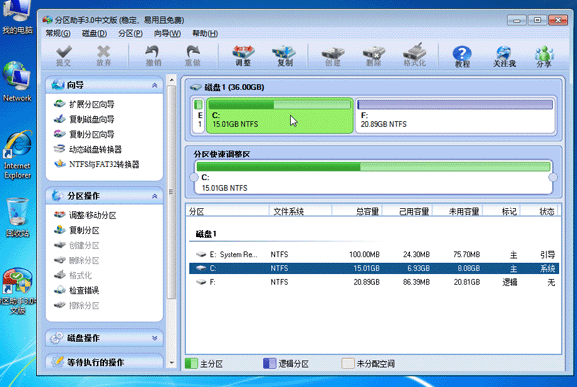Click the 创建 create partition toolbar icon
The image size is (577, 387).
pos(333,56)
